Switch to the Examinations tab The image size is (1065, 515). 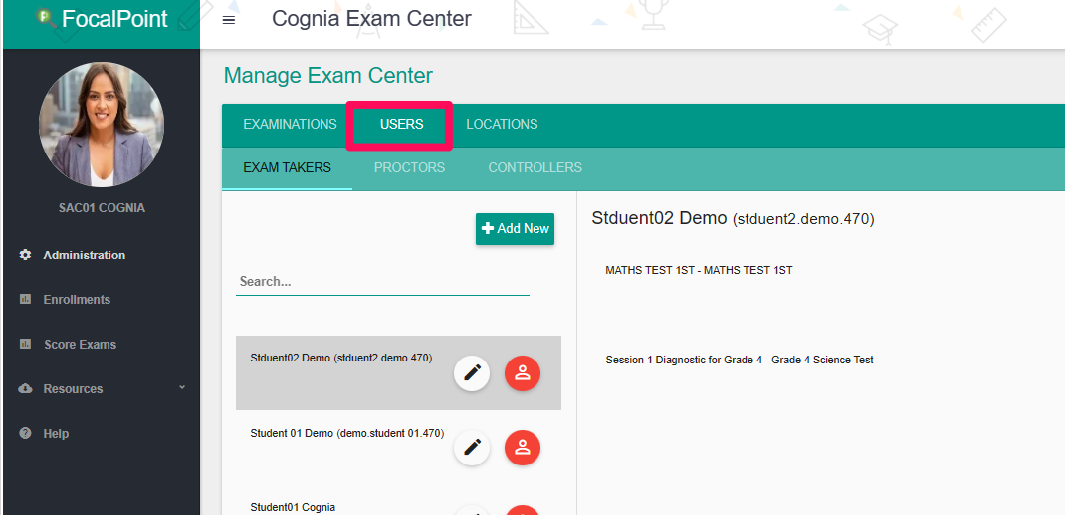tap(290, 125)
